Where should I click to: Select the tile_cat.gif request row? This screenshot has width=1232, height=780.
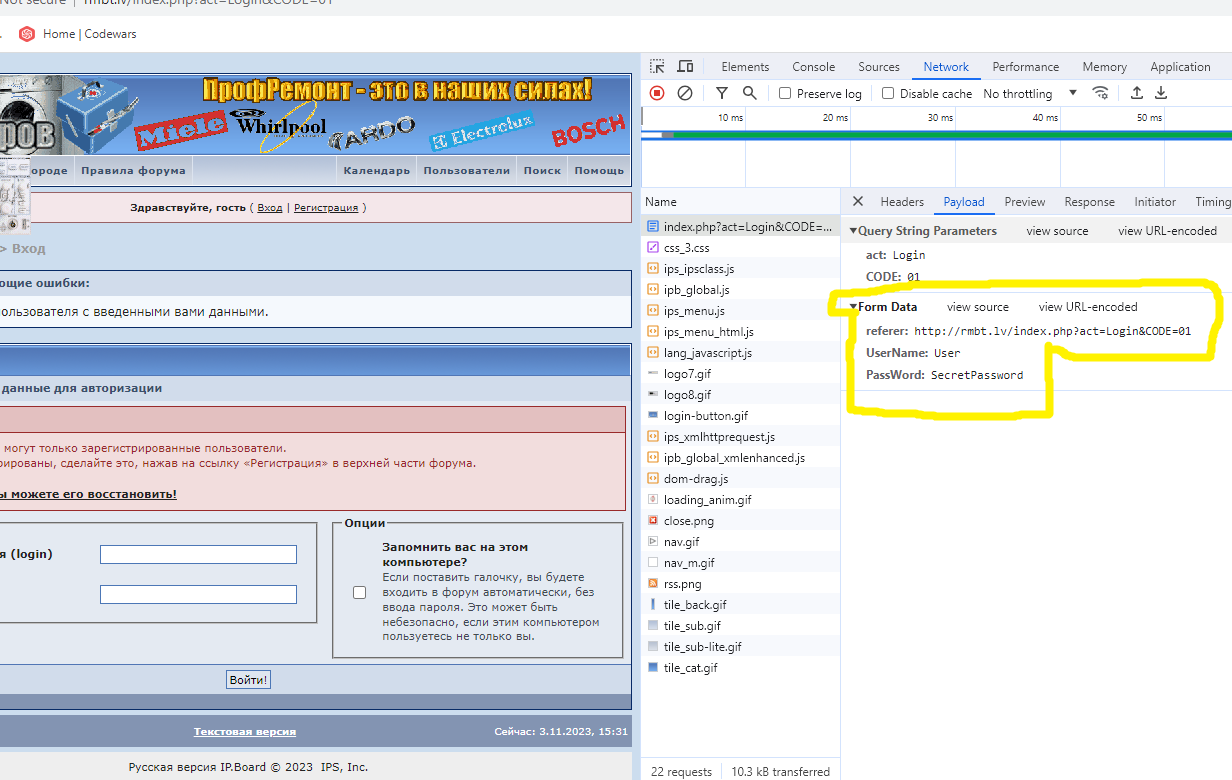tap(740, 668)
